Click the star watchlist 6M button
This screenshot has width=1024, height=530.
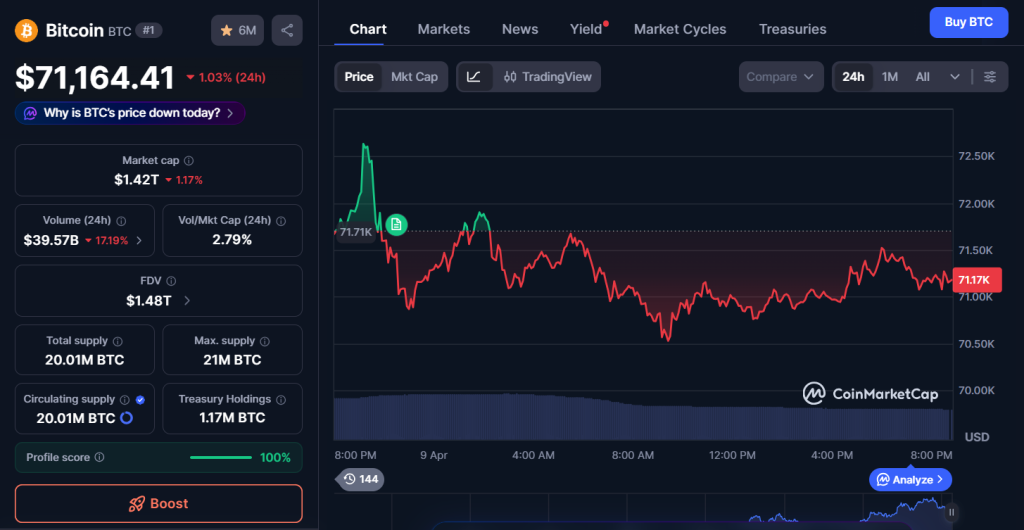(x=237, y=31)
